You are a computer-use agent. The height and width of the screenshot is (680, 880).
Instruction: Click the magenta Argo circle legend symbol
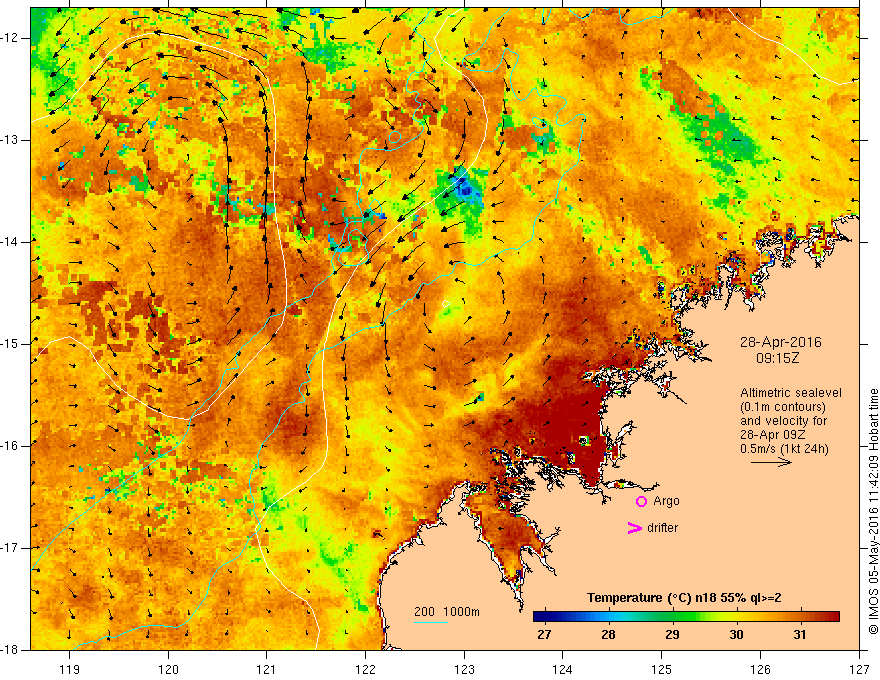coord(641,501)
